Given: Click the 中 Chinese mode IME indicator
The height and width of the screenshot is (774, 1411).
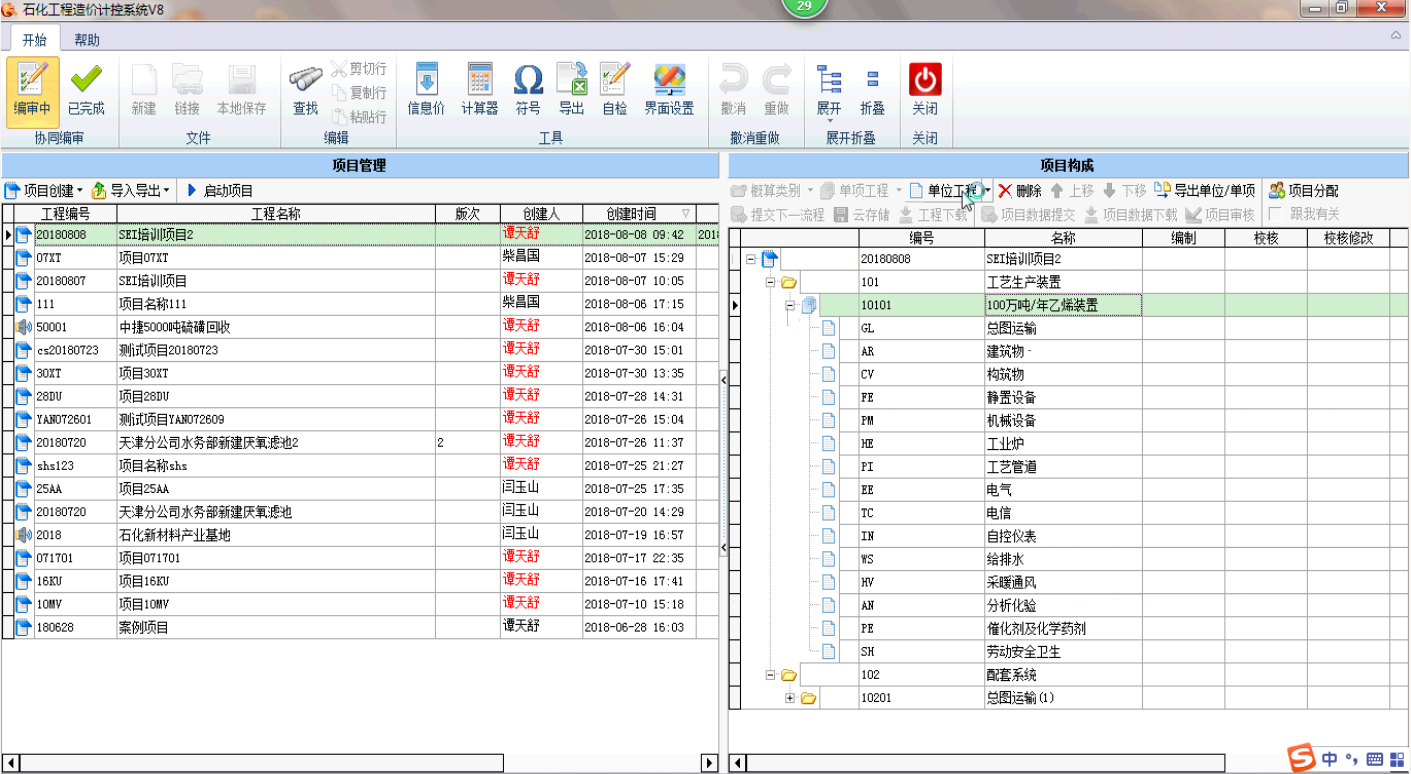Looking at the screenshot, I should click(x=1330, y=759).
